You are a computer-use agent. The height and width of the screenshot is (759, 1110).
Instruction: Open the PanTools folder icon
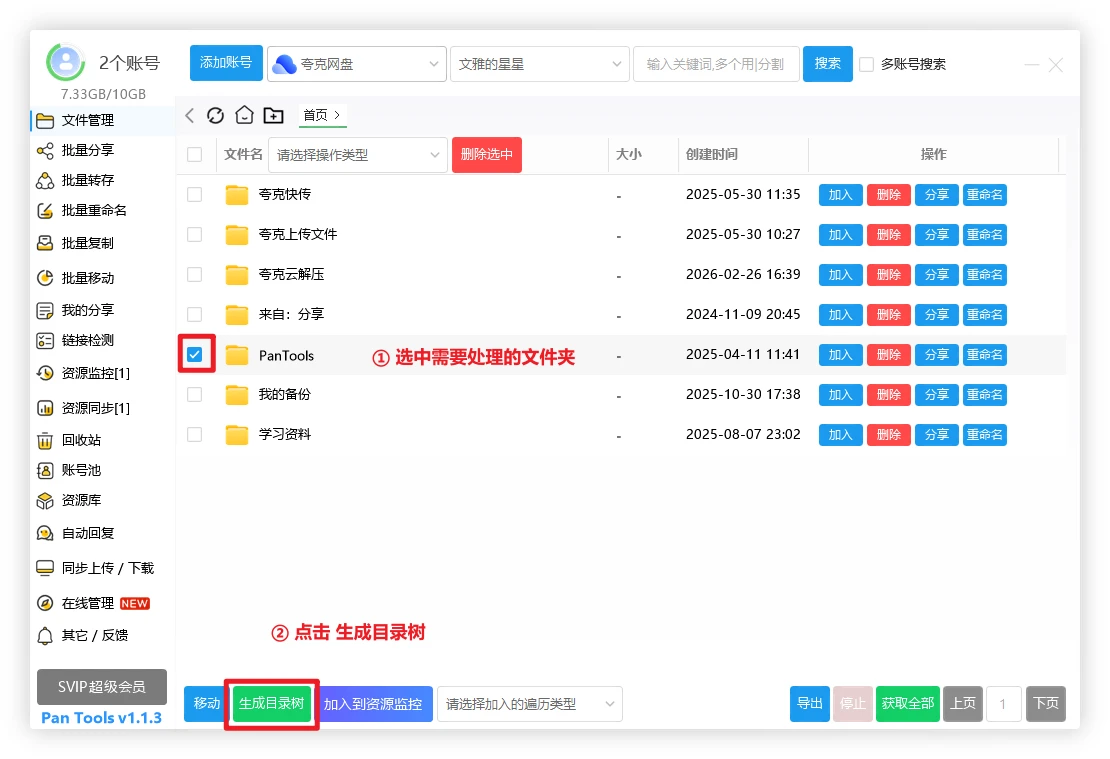(237, 355)
